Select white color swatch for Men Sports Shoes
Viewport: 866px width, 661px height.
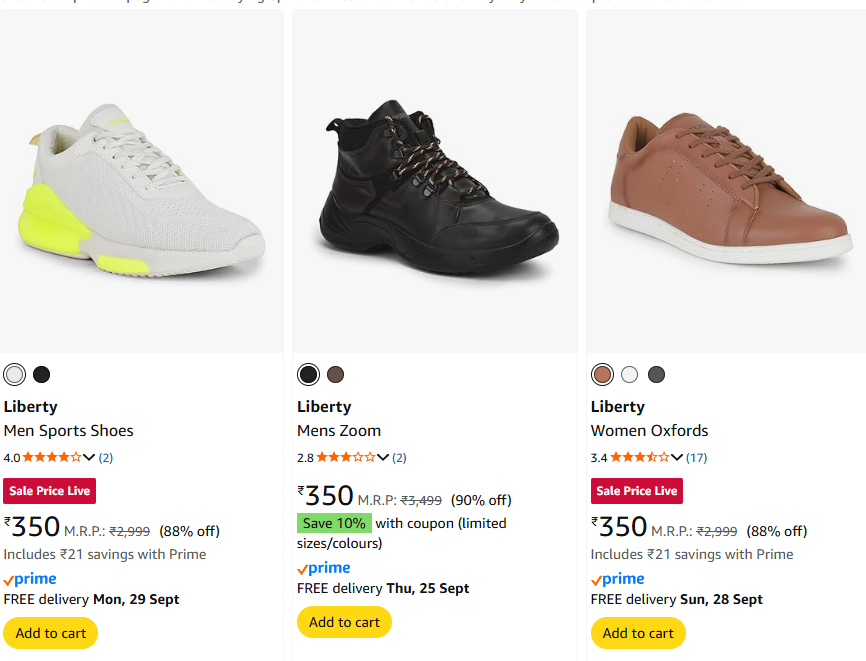click(15, 375)
